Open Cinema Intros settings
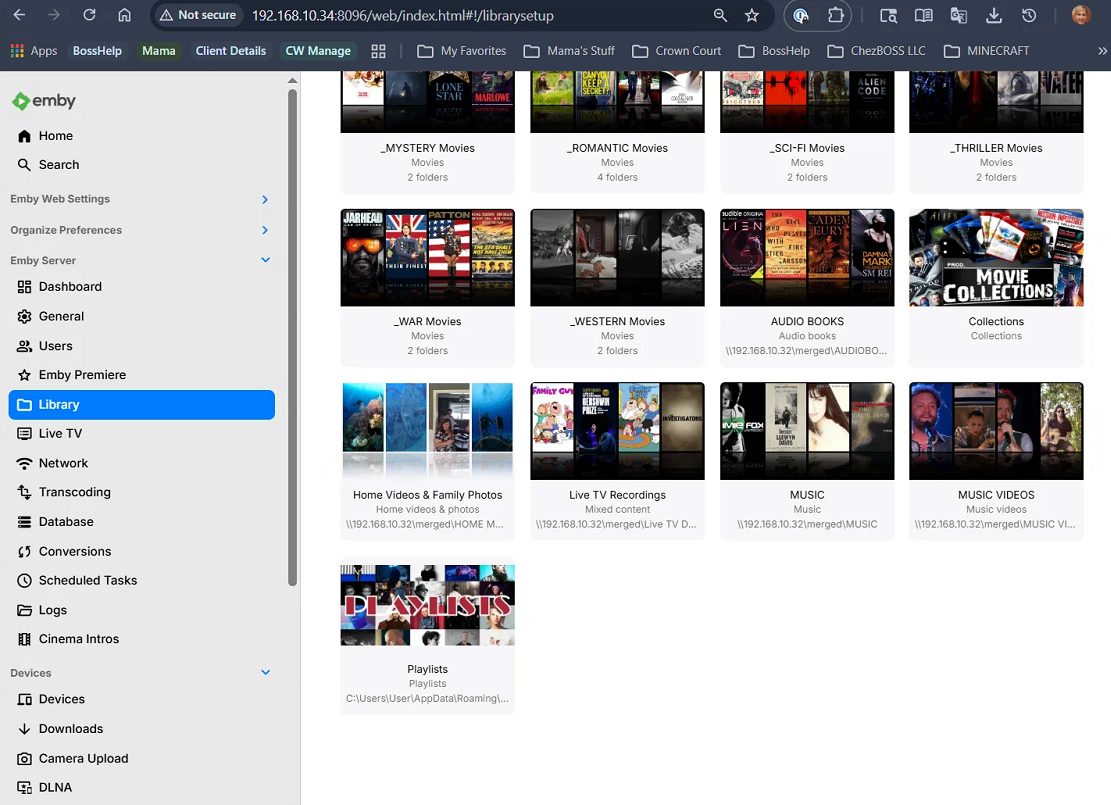 click(78, 639)
